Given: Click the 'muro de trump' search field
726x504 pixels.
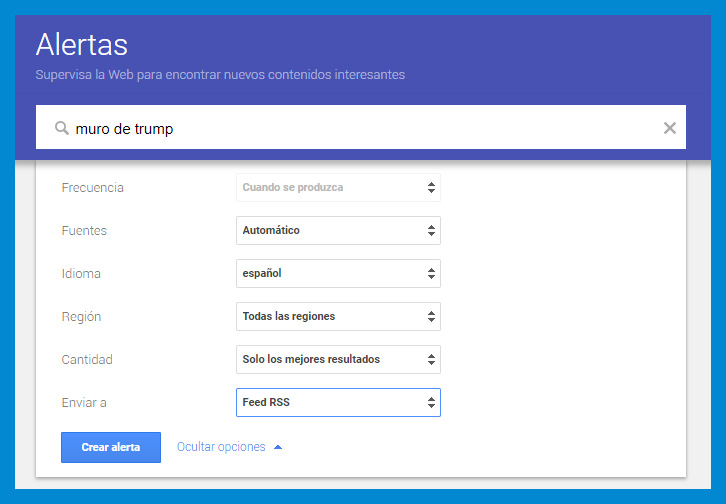Looking at the screenshot, I should click(361, 127).
